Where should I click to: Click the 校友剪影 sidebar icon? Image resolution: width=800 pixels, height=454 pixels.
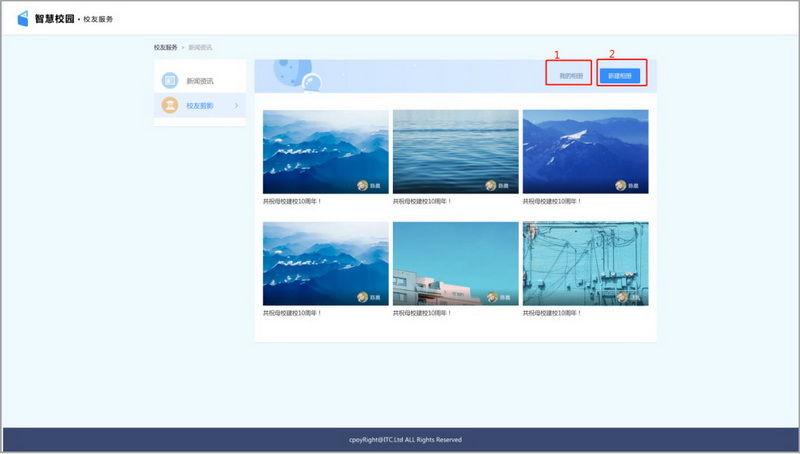click(x=170, y=105)
